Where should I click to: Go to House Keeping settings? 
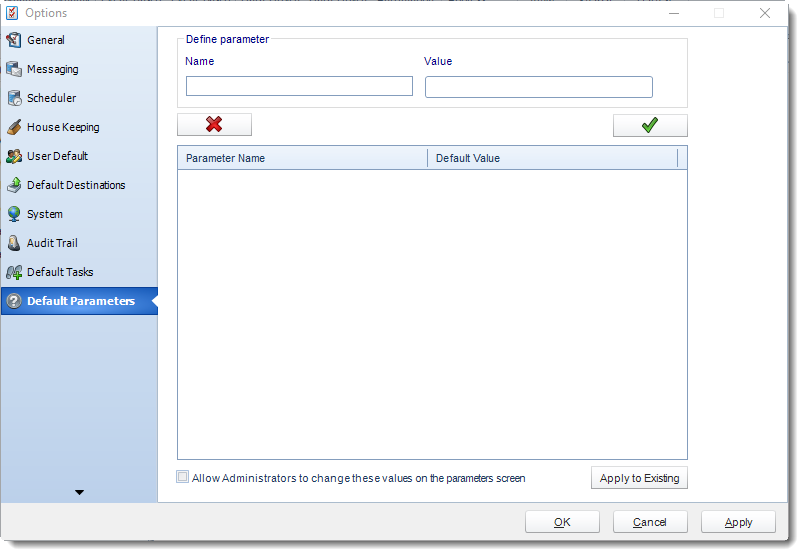click(79, 127)
